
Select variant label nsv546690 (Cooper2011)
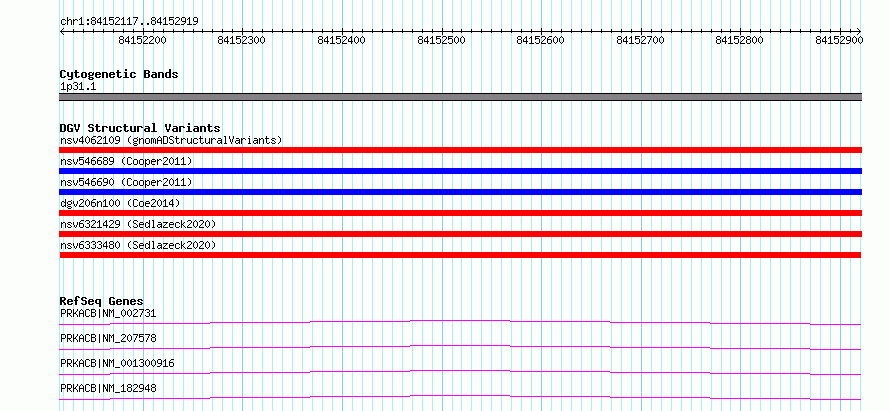[126, 182]
